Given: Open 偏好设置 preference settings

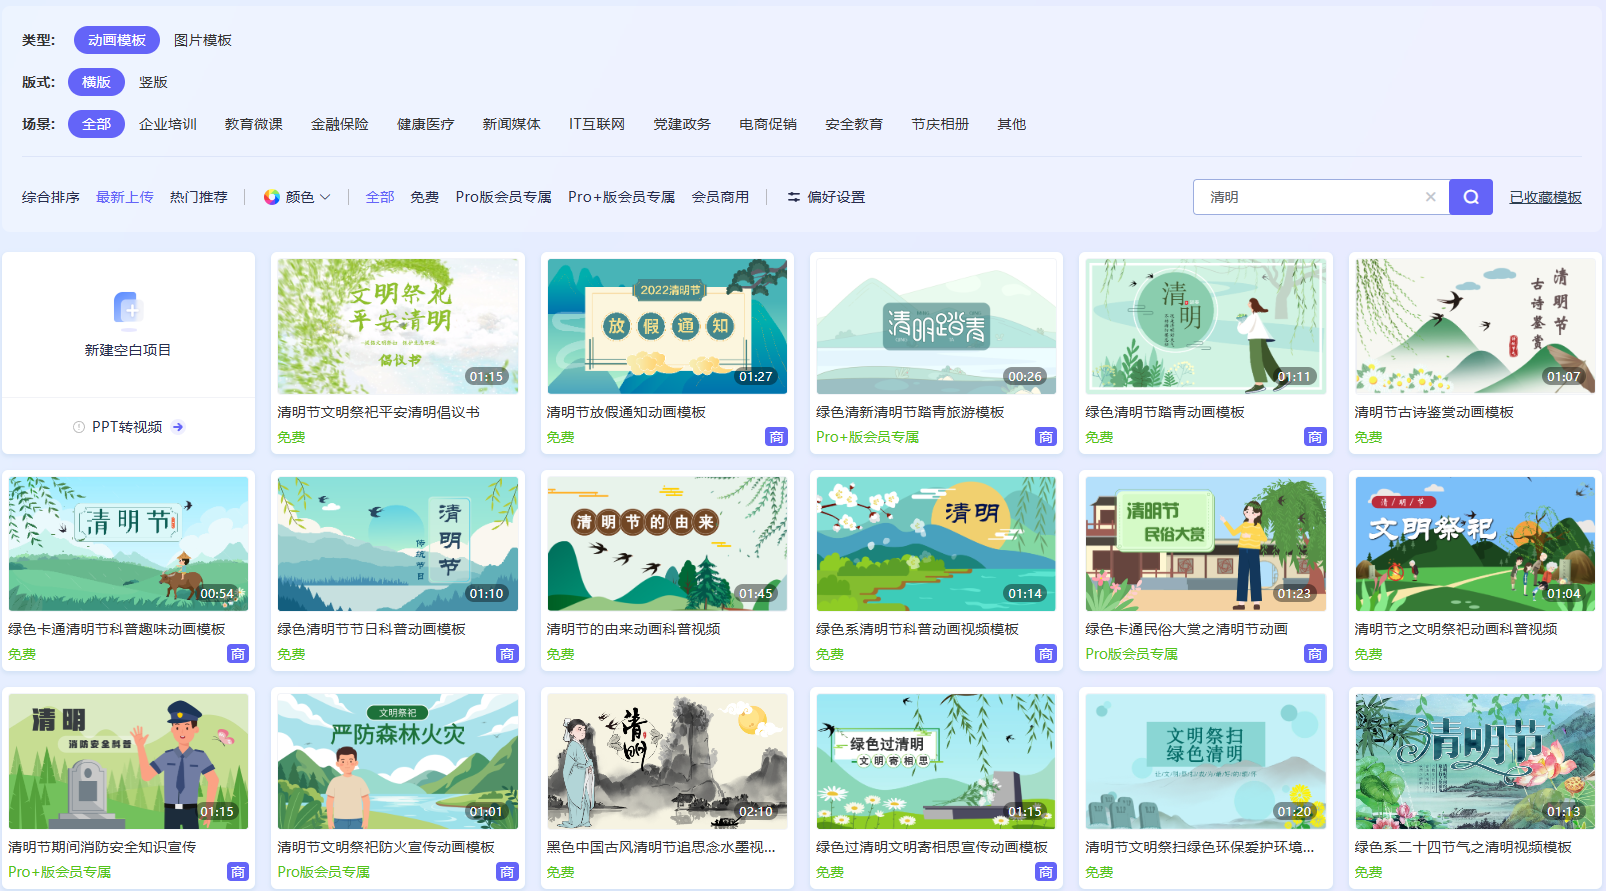Looking at the screenshot, I should pos(826,197).
